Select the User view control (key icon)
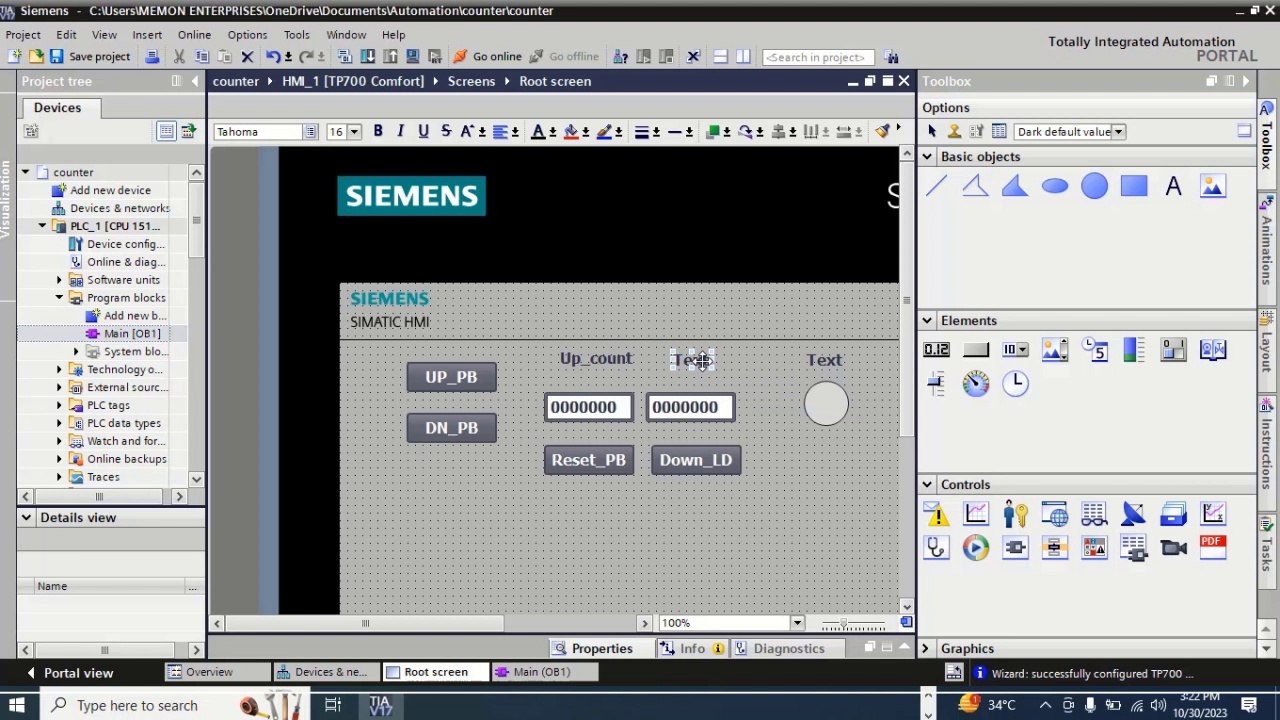 coord(1015,514)
